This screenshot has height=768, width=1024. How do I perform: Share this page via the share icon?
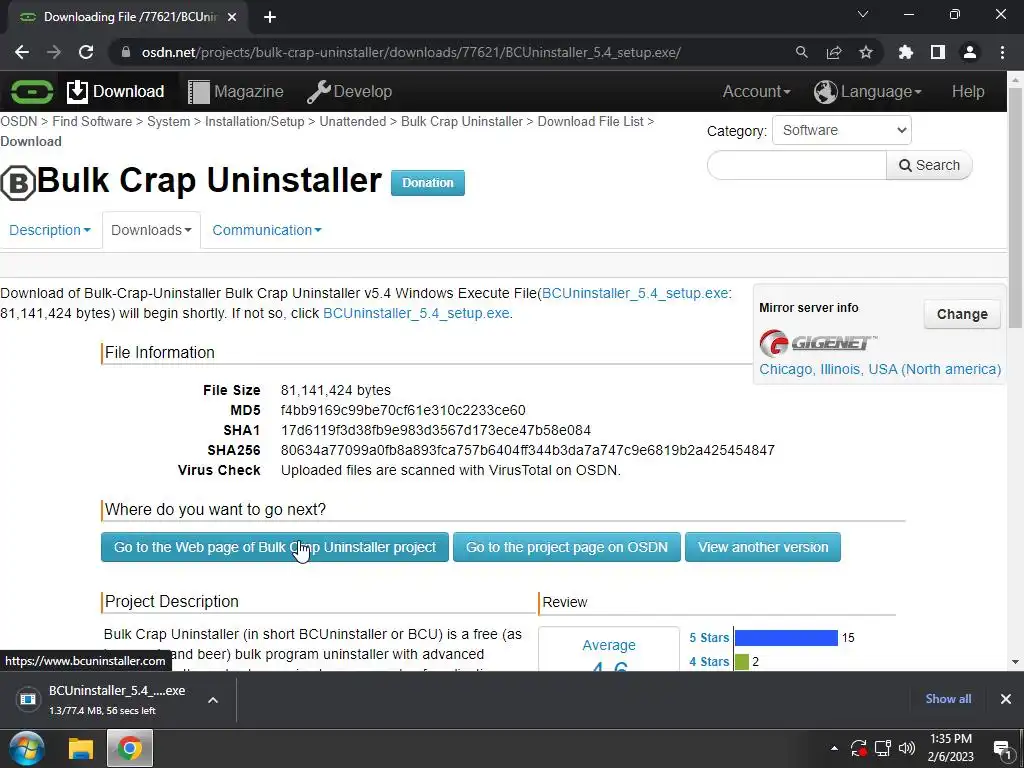pos(834,52)
